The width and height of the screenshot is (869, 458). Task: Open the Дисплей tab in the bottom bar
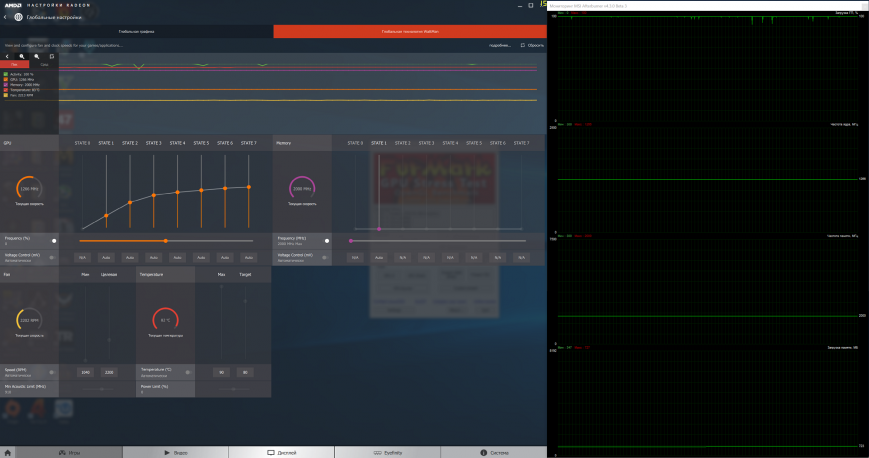click(282, 452)
